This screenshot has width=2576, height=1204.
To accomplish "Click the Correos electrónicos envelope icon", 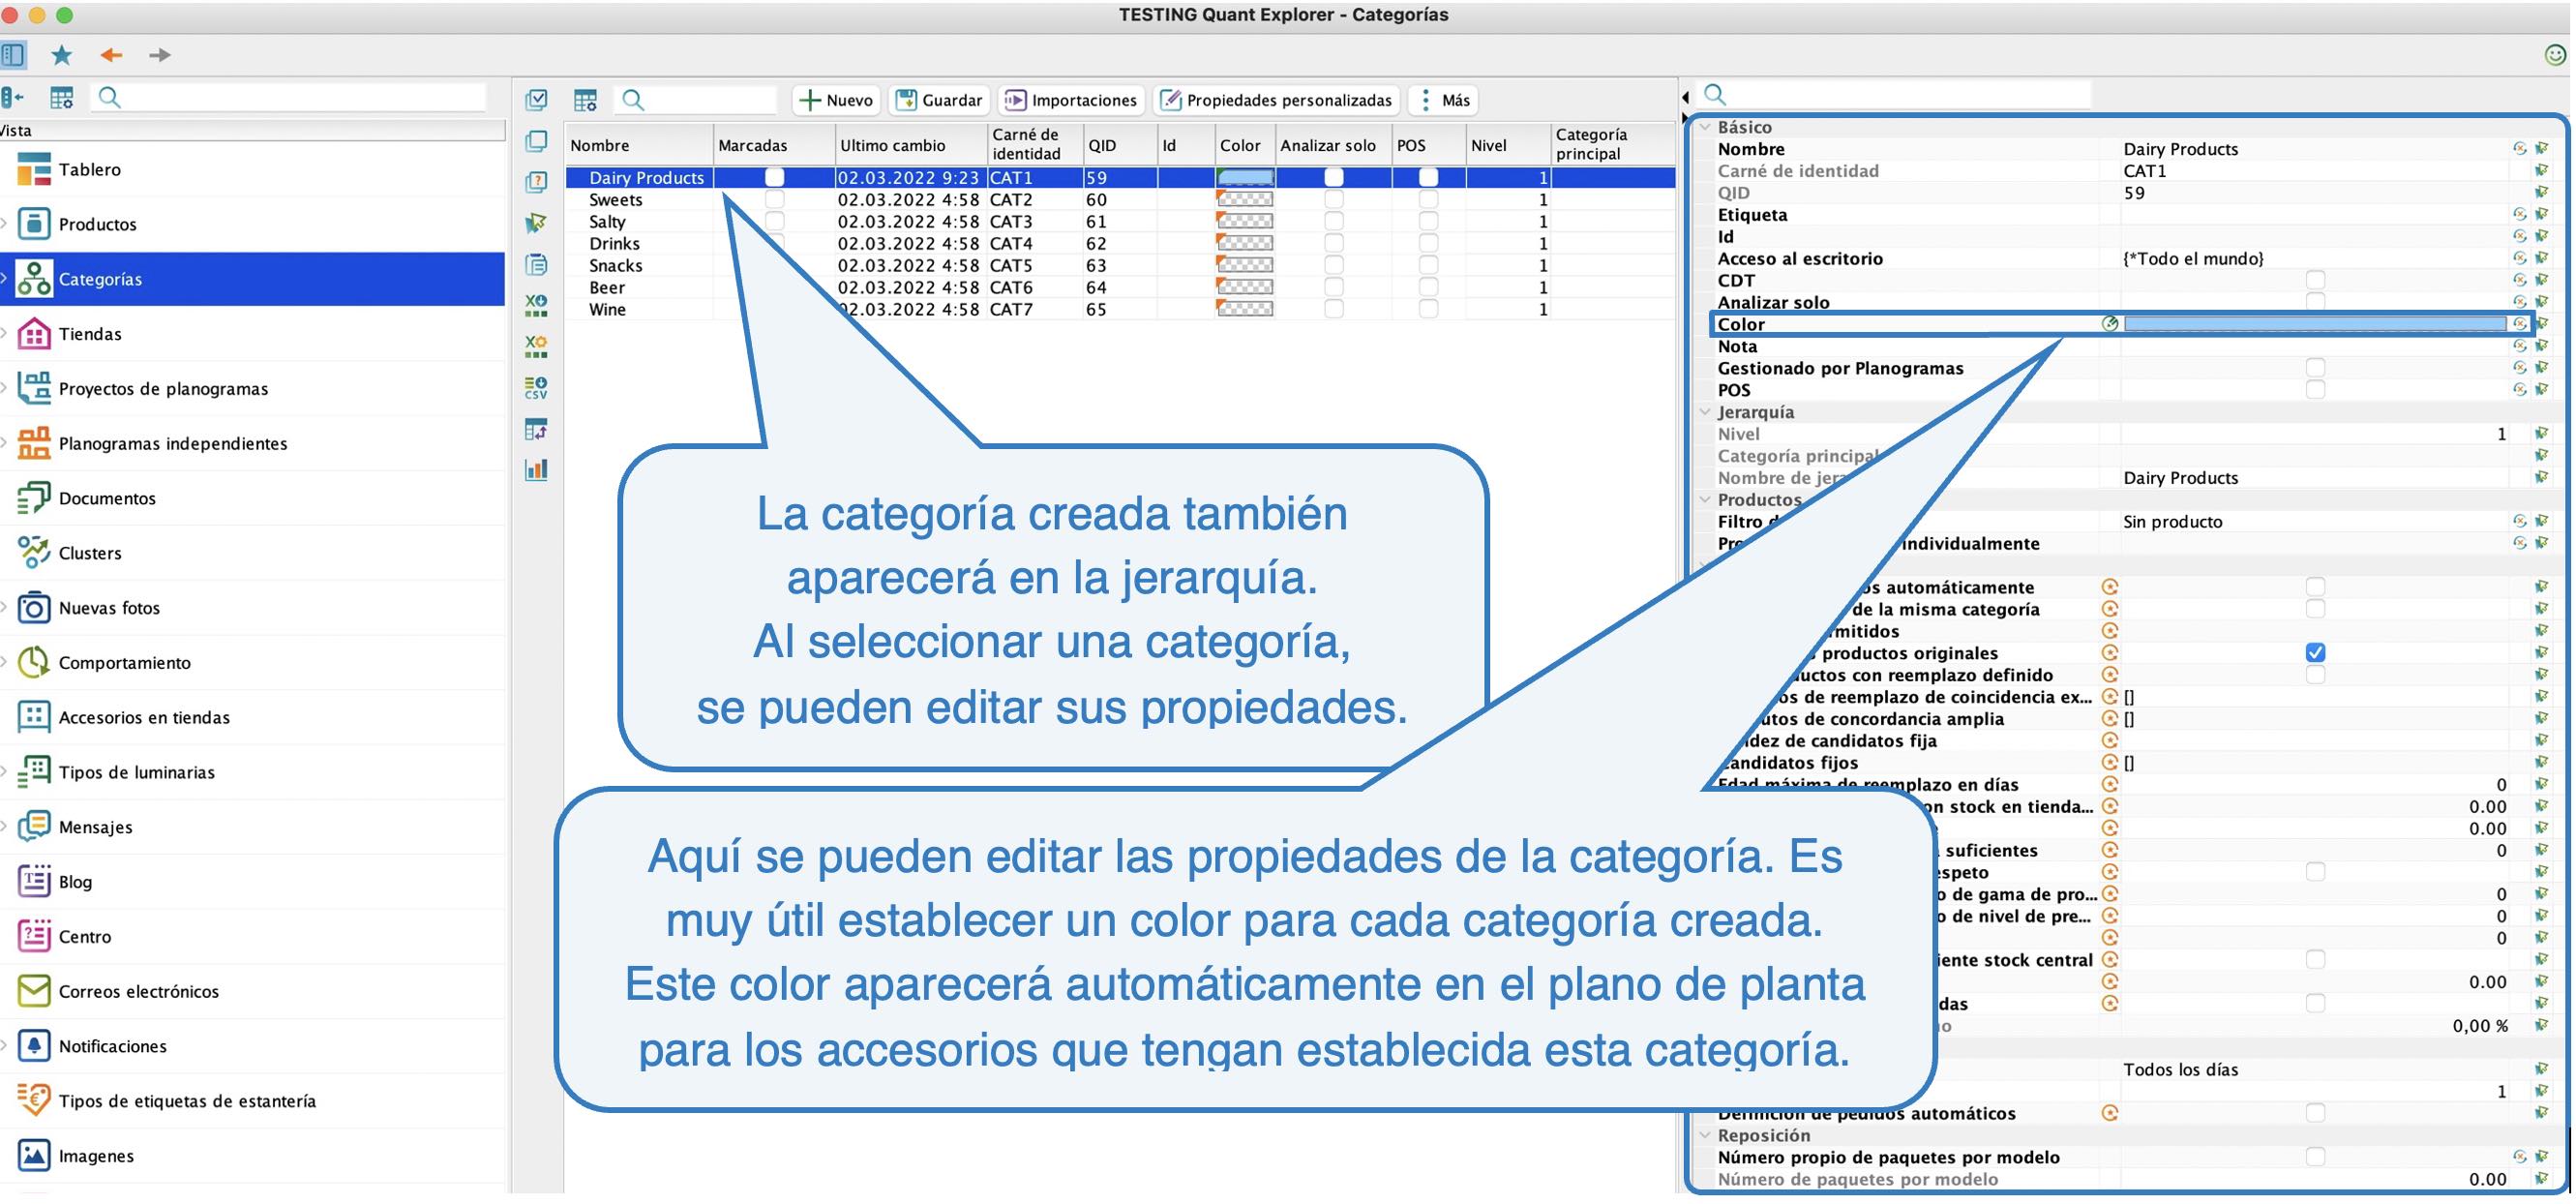I will (34, 990).
